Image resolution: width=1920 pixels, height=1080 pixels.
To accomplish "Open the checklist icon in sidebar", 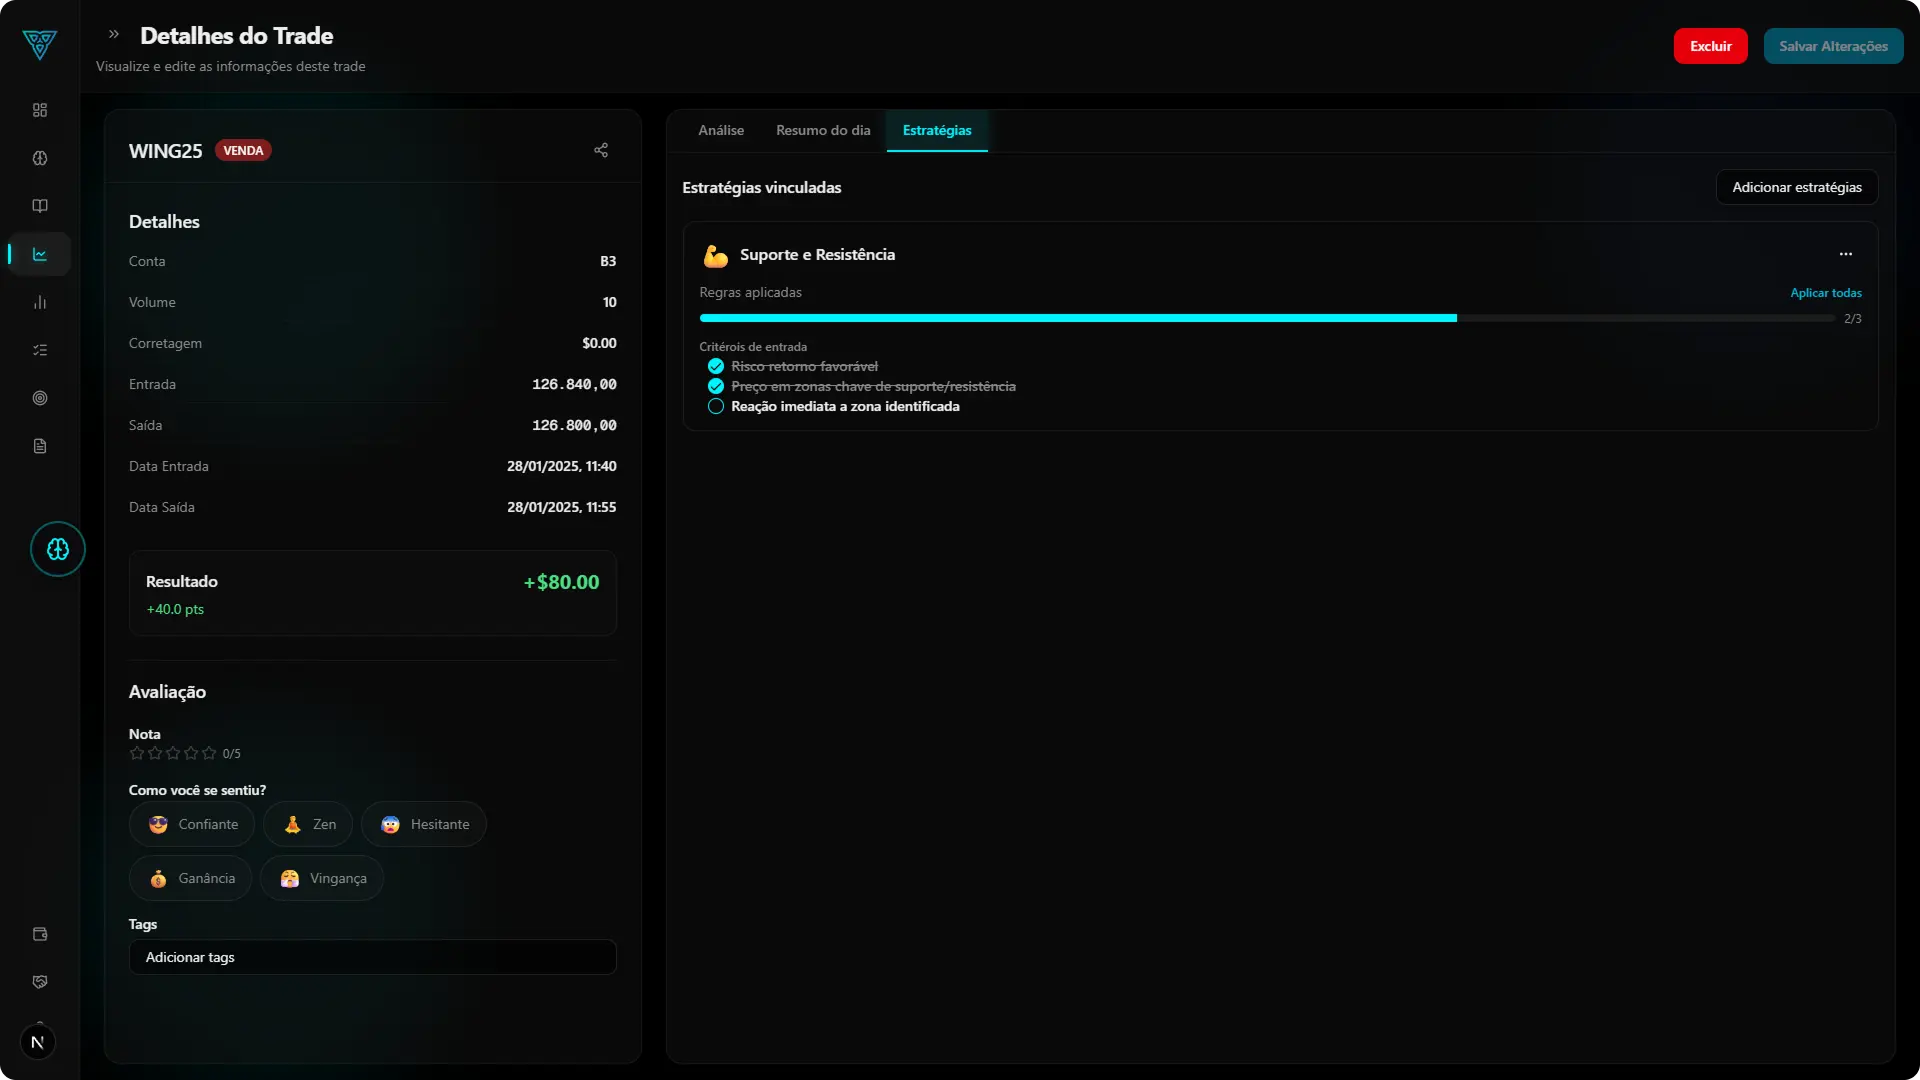I will 40,349.
